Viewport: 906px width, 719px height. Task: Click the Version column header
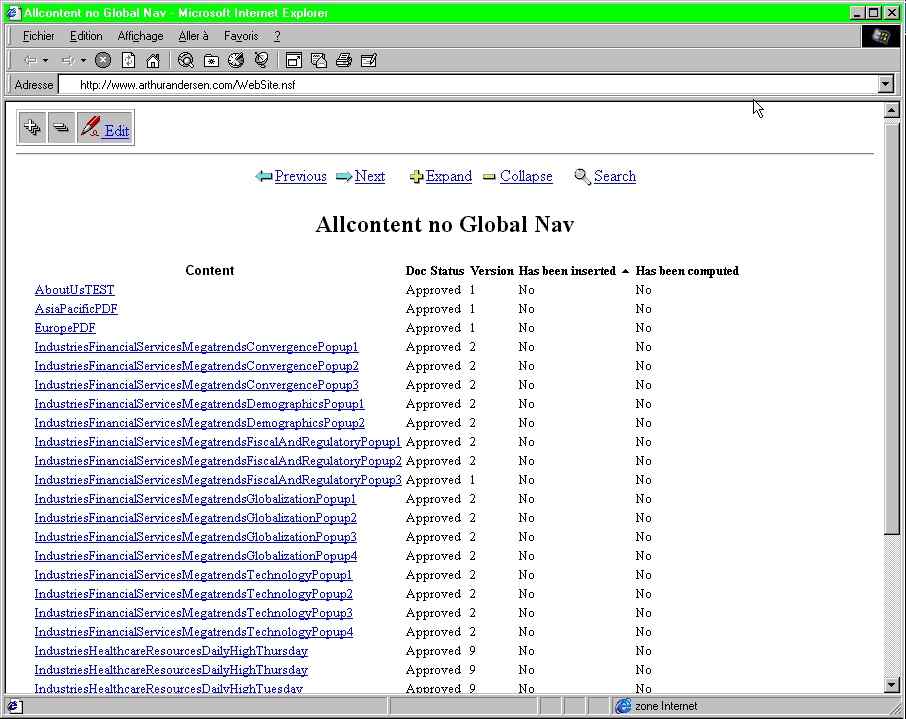492,270
